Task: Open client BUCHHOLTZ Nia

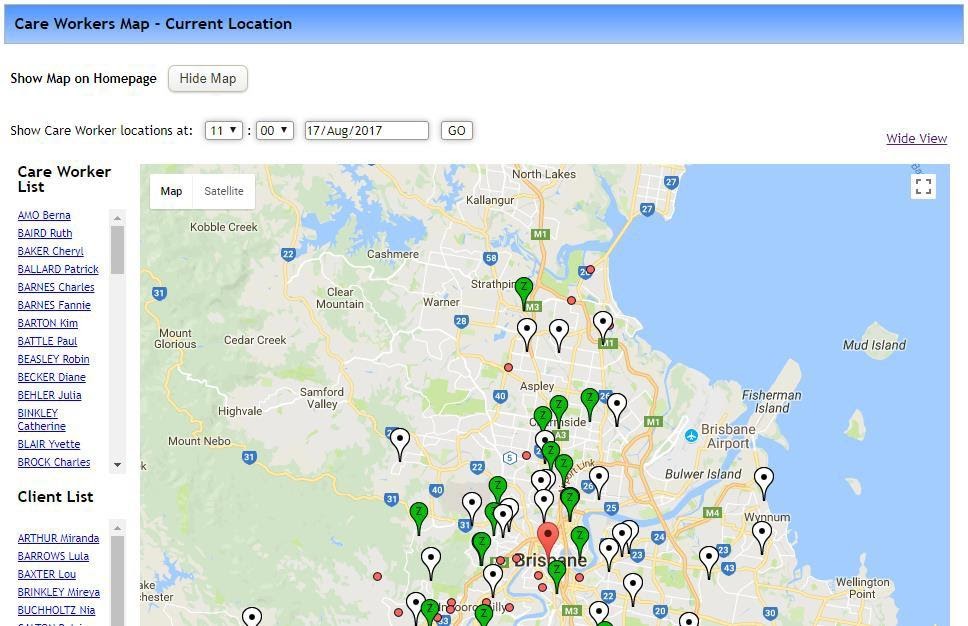Action: point(56,609)
